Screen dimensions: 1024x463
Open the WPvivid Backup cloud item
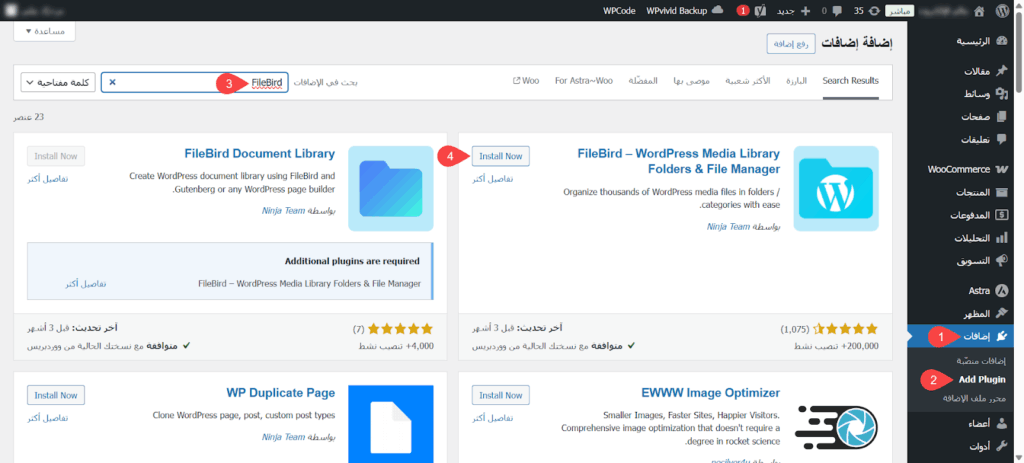coord(684,10)
